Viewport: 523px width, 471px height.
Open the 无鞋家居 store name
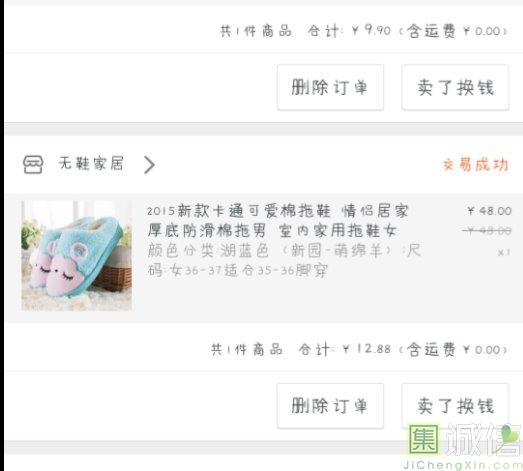click(x=91, y=163)
